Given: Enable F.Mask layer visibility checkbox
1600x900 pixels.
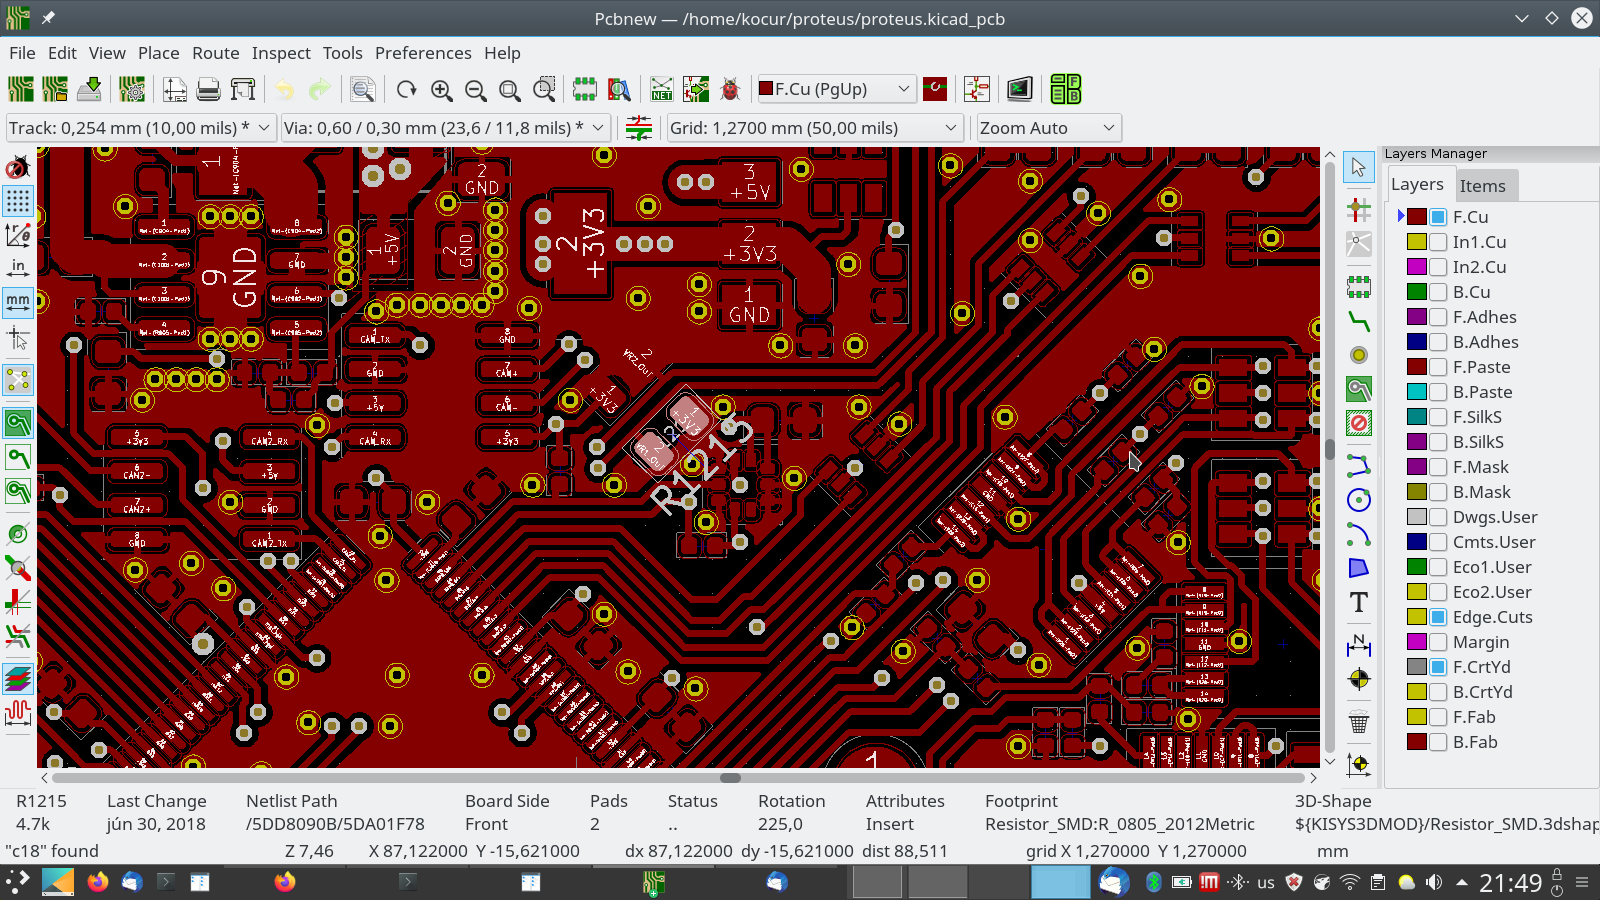Looking at the screenshot, I should click(1438, 467).
